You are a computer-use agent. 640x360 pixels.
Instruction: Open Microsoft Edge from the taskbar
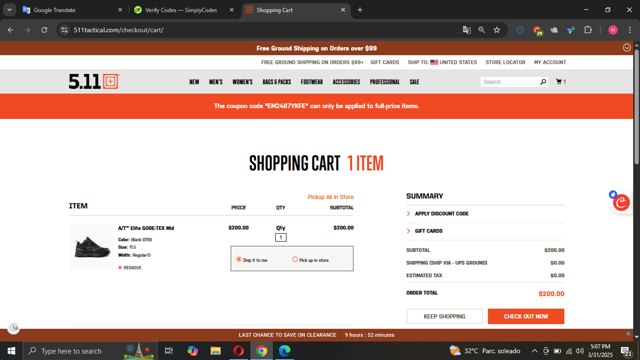[284, 351]
